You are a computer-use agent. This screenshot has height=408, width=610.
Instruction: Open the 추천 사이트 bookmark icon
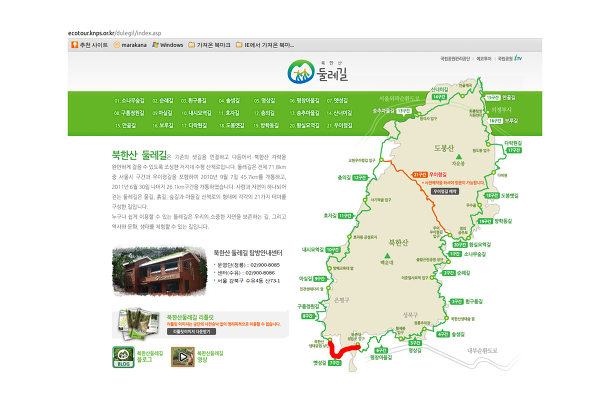pos(75,45)
